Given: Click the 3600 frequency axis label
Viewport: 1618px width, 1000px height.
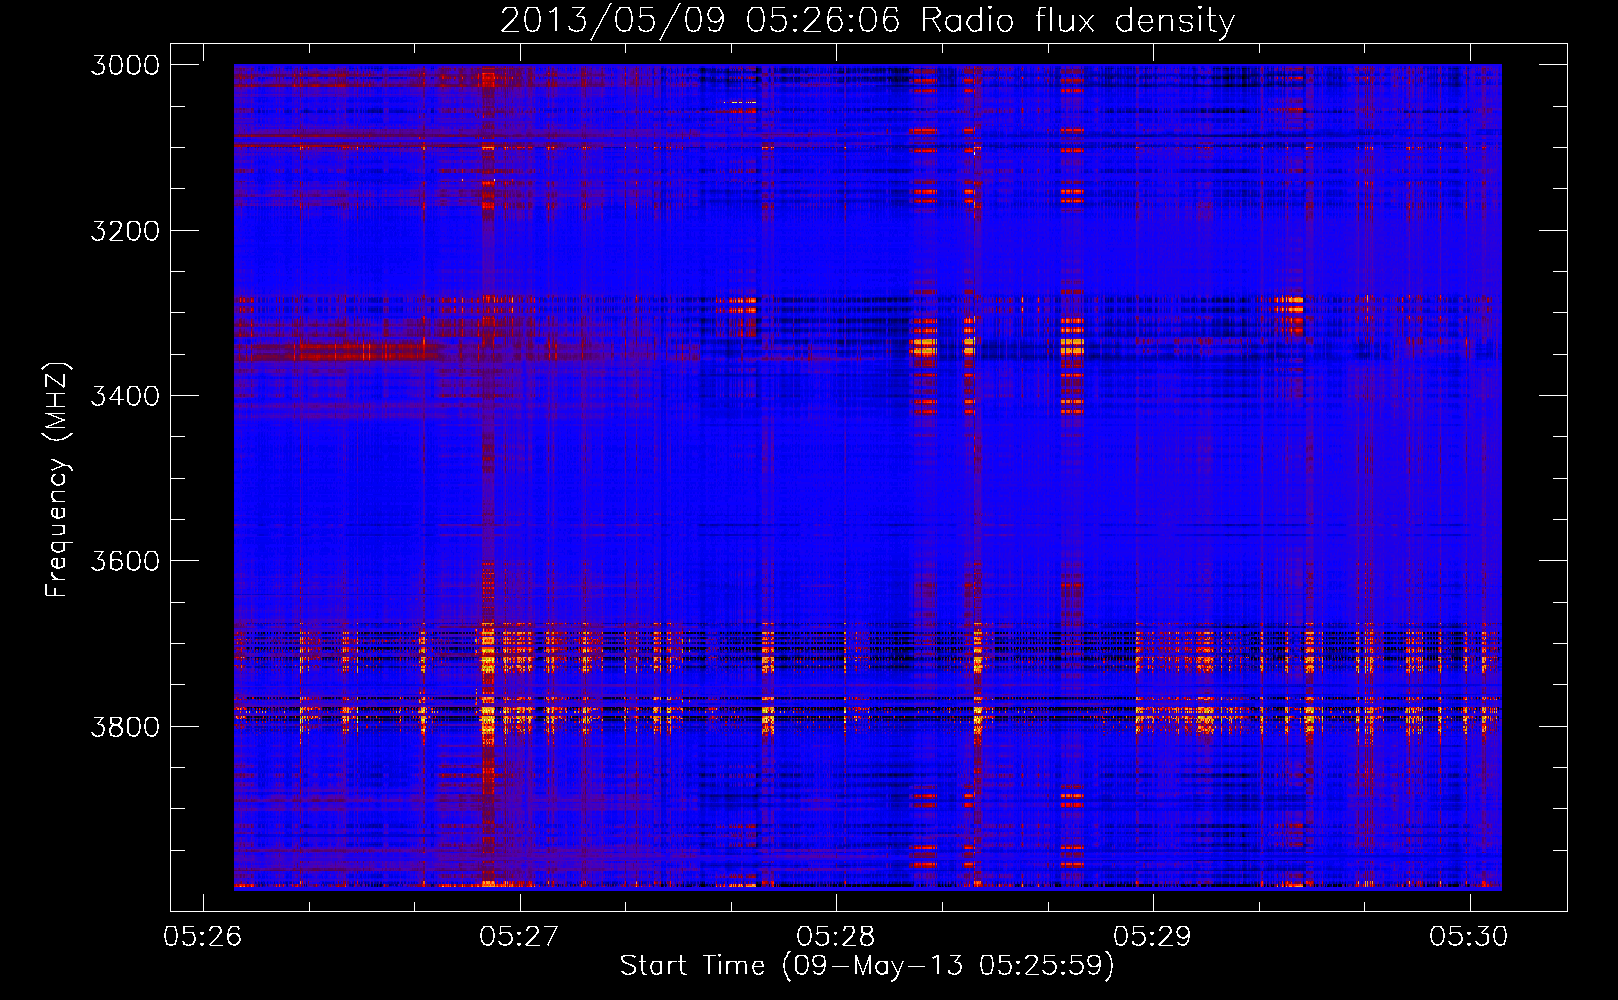Looking at the screenshot, I should [125, 561].
